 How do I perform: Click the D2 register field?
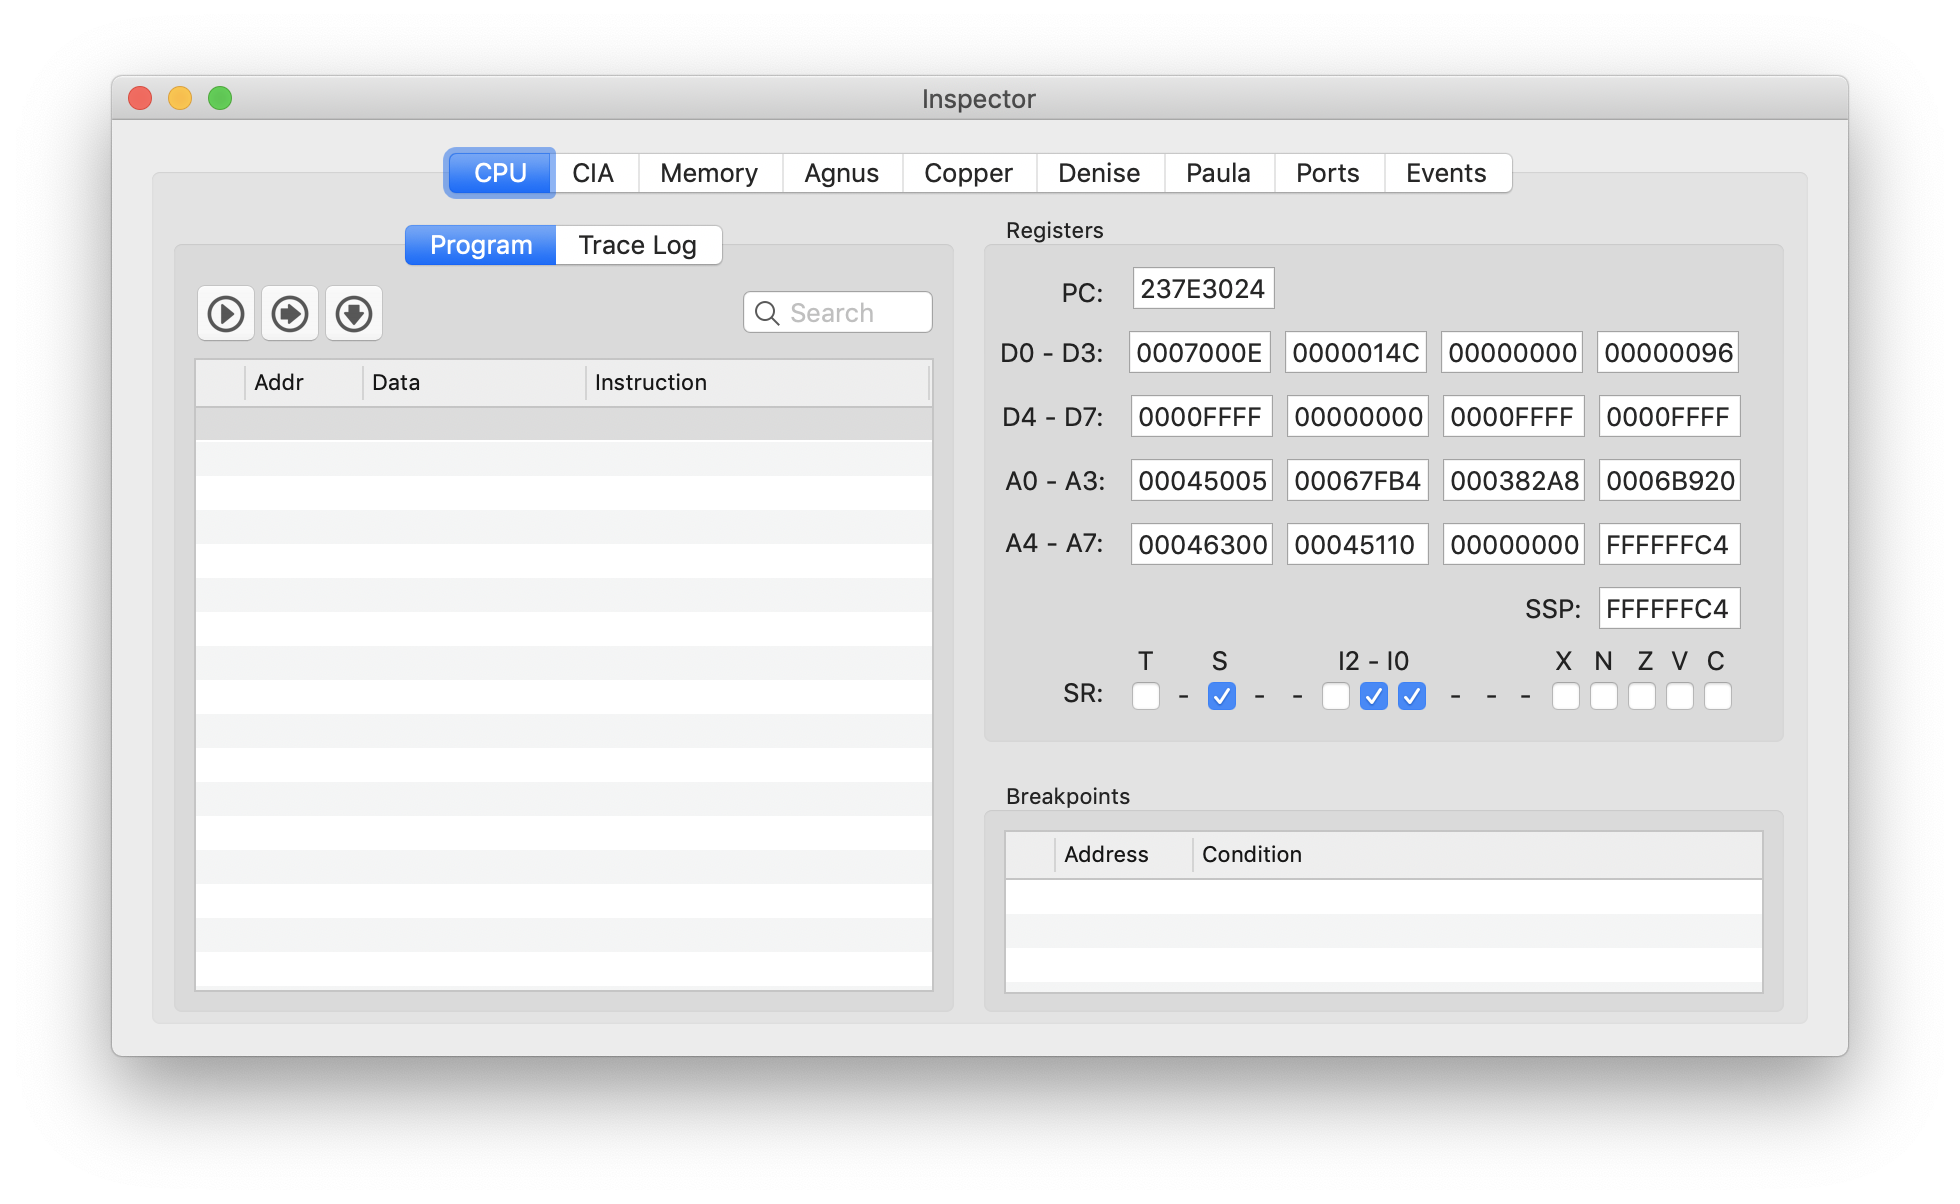click(x=1512, y=352)
